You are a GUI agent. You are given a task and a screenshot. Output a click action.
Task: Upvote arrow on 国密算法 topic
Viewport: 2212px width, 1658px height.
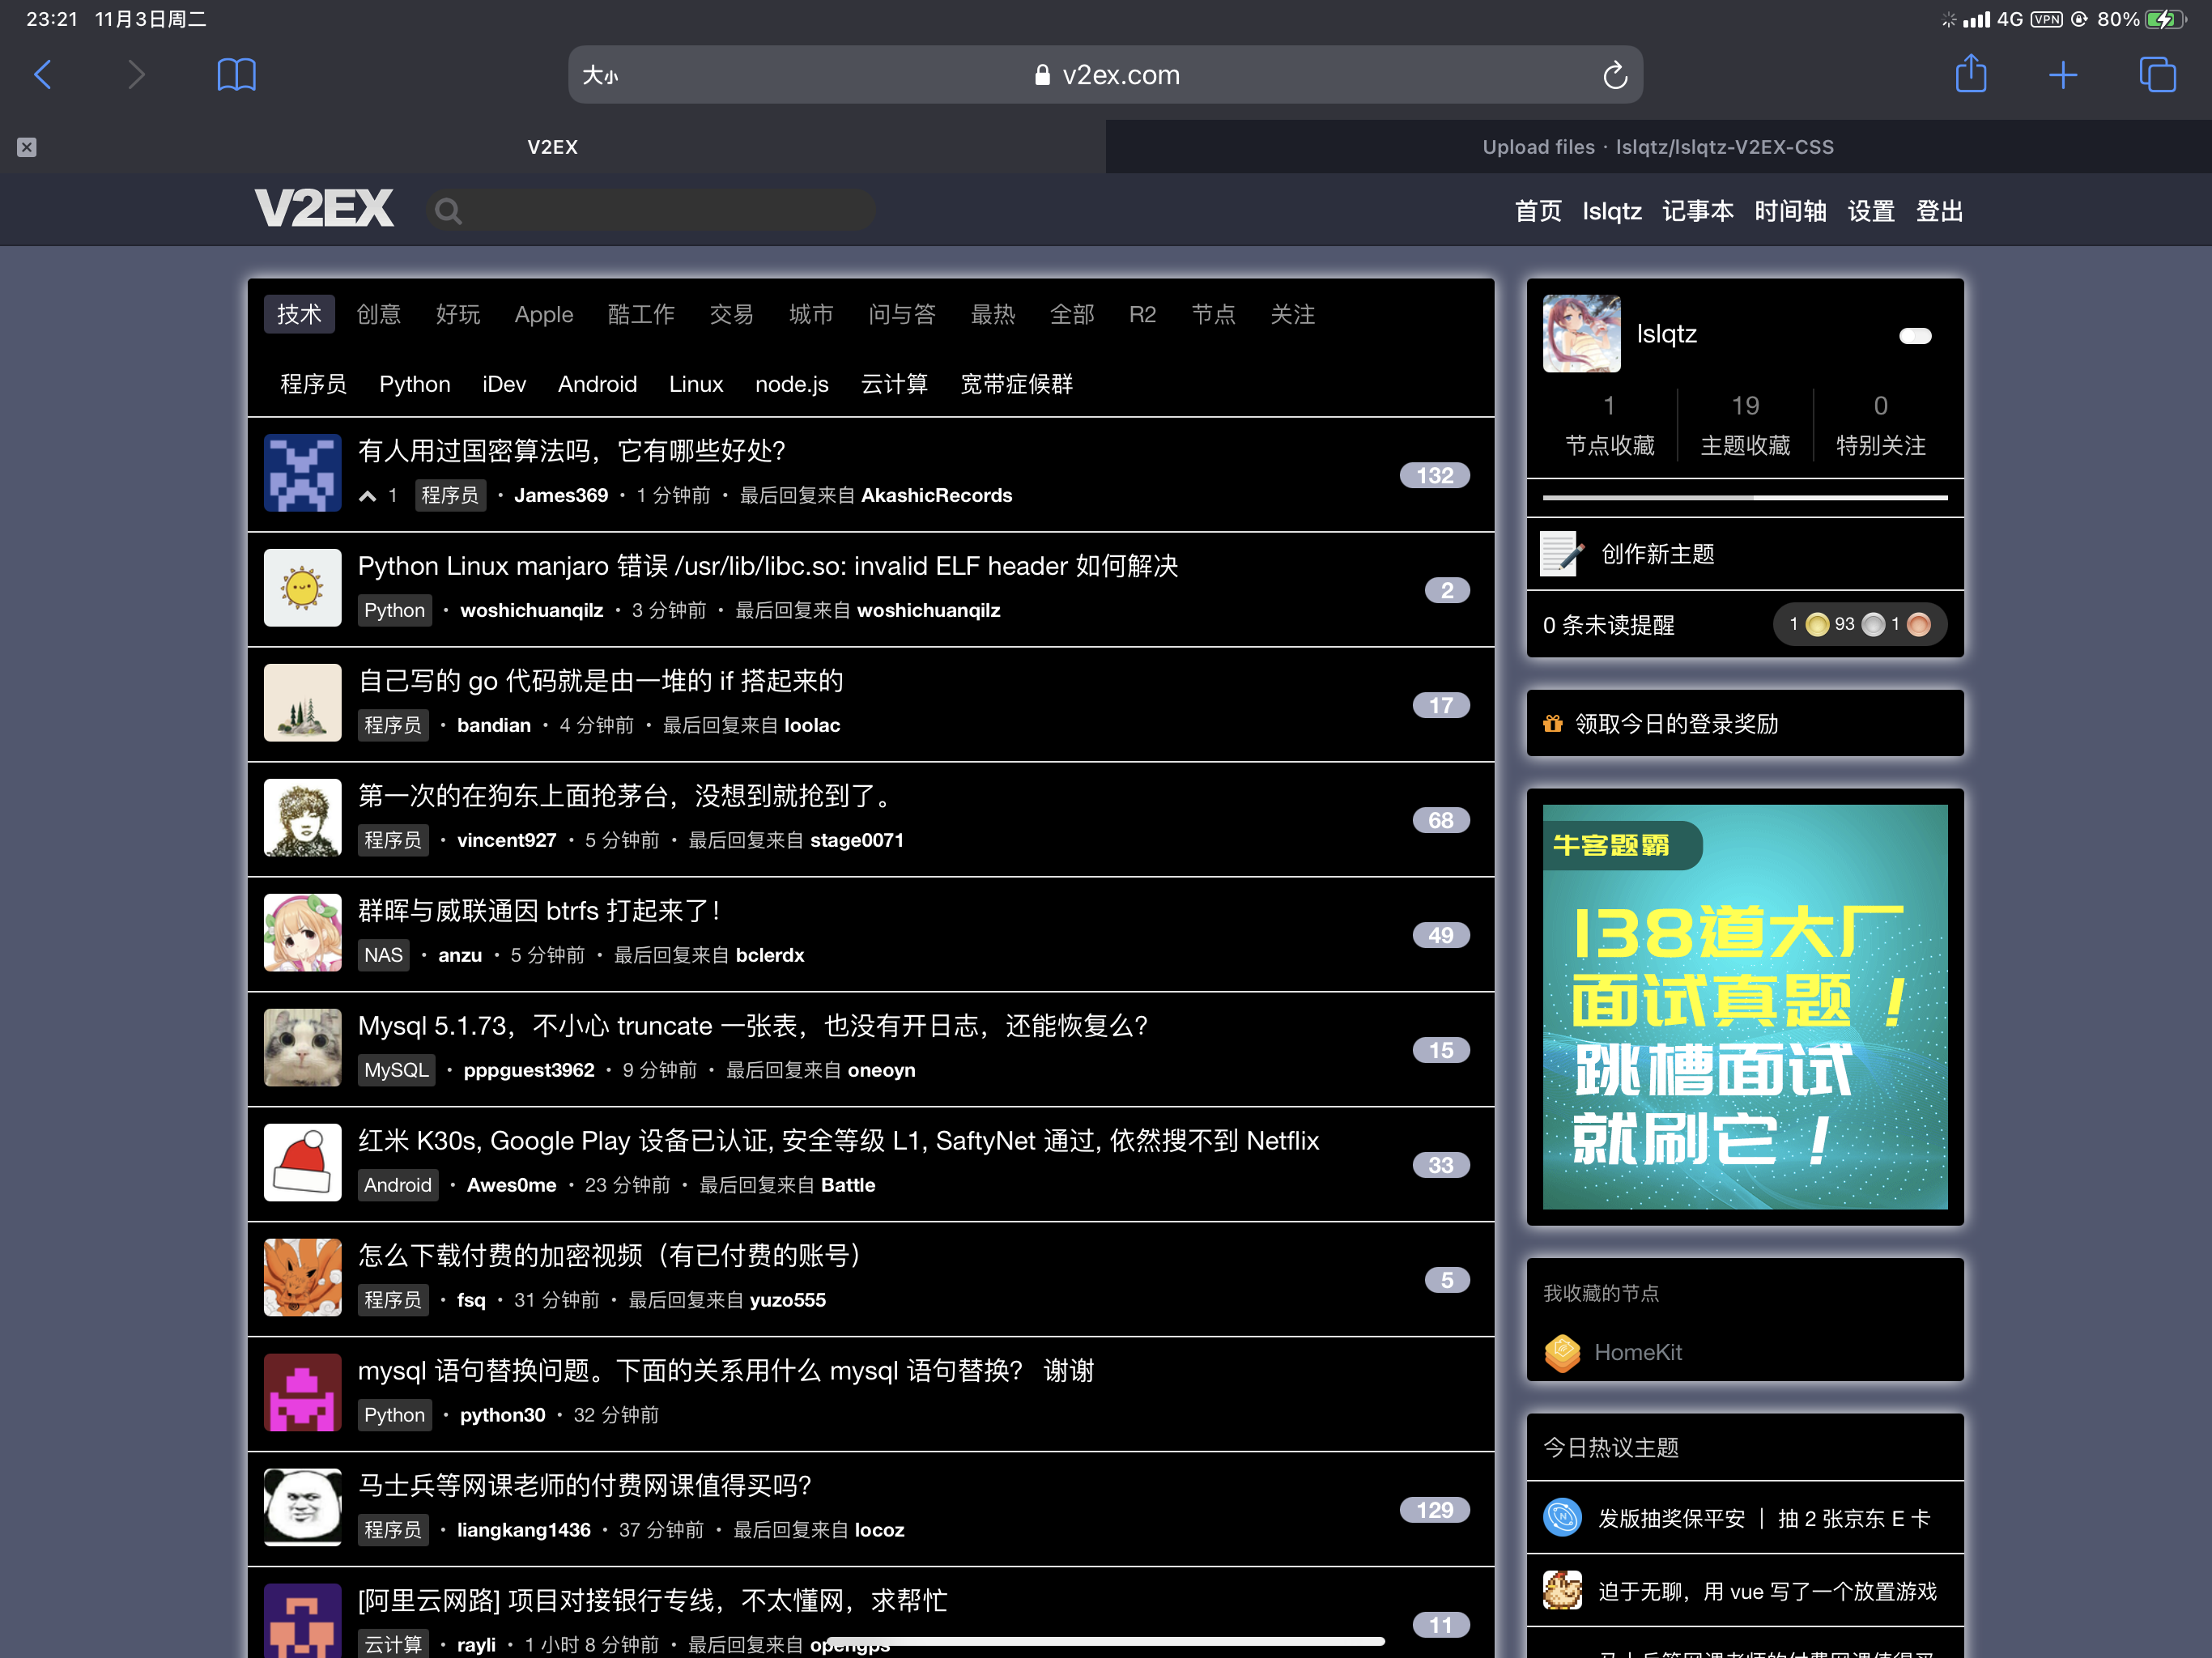coord(368,496)
